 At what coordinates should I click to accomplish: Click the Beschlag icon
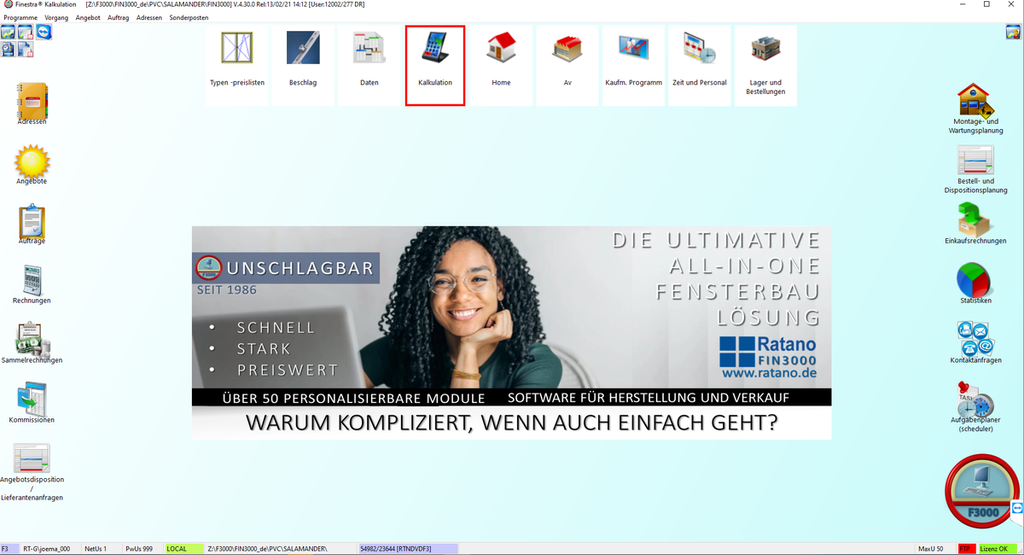click(x=303, y=58)
